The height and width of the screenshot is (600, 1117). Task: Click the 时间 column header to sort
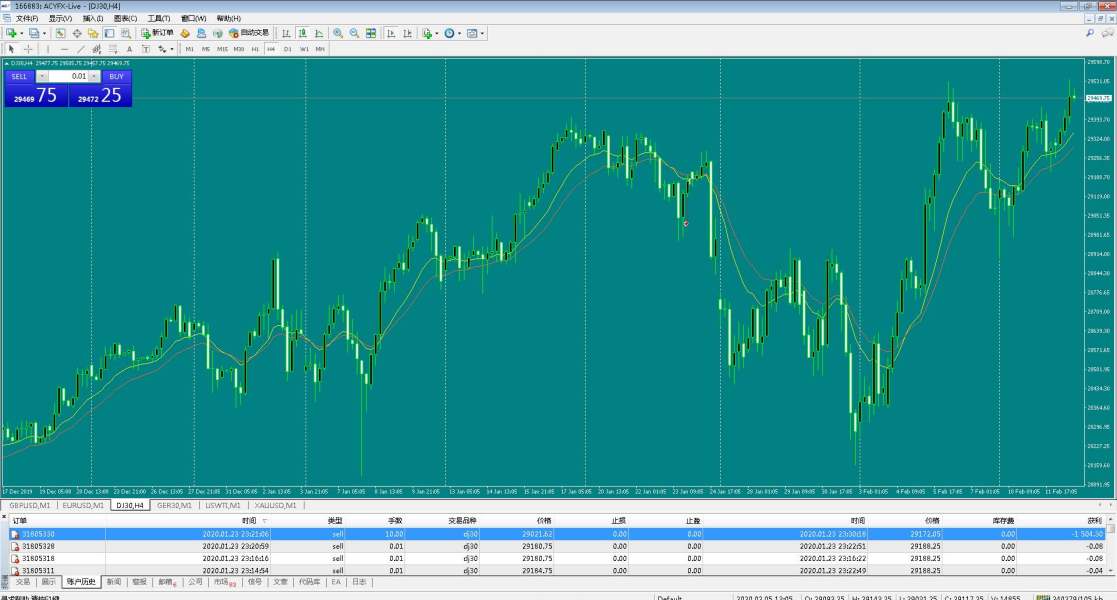(x=248, y=521)
